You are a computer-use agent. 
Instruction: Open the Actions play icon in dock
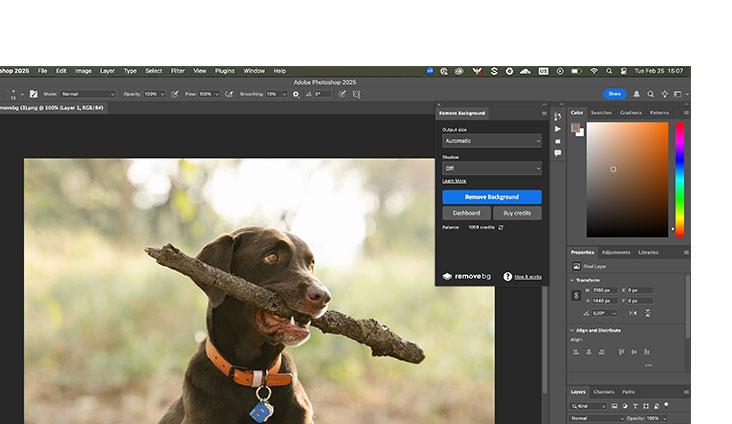[x=557, y=129]
